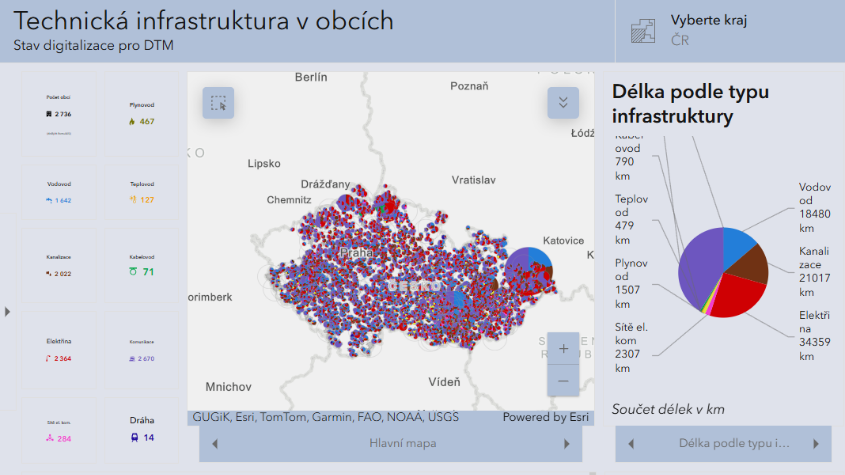Select the Vodovod water indicator card
This screenshot has width=845, height=475.
(58, 192)
